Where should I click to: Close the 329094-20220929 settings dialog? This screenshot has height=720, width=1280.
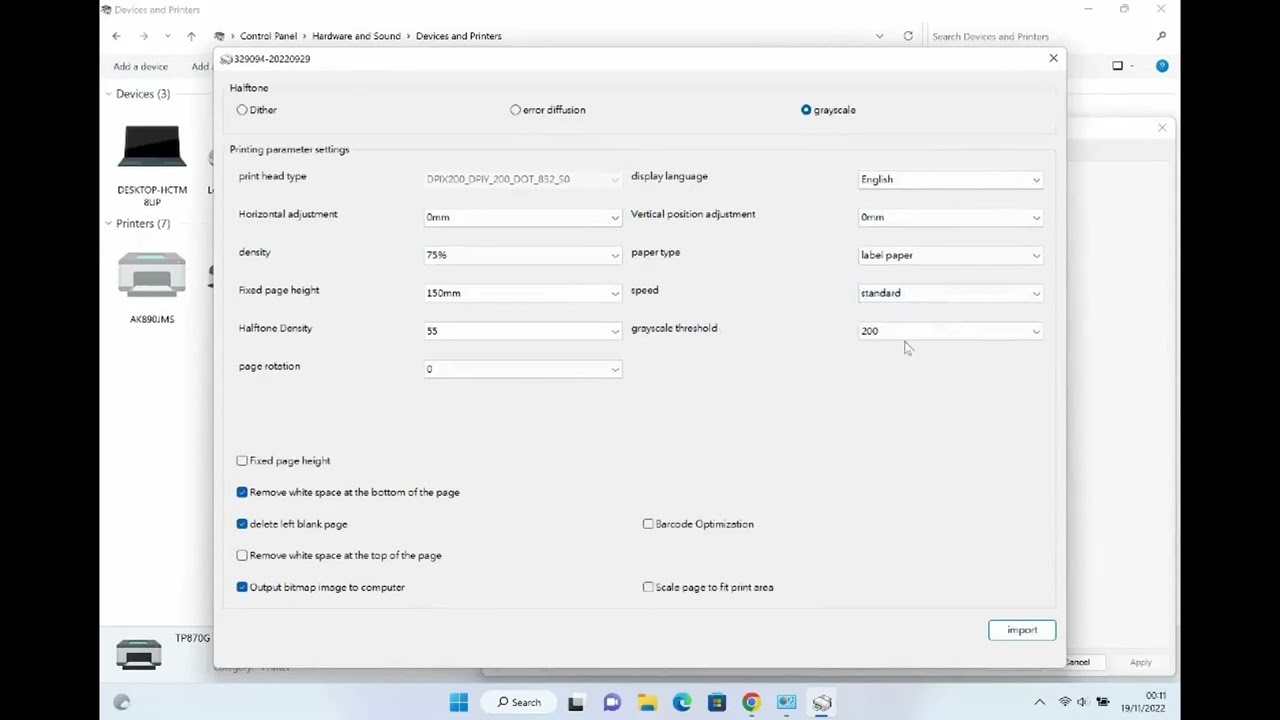[x=1053, y=59]
